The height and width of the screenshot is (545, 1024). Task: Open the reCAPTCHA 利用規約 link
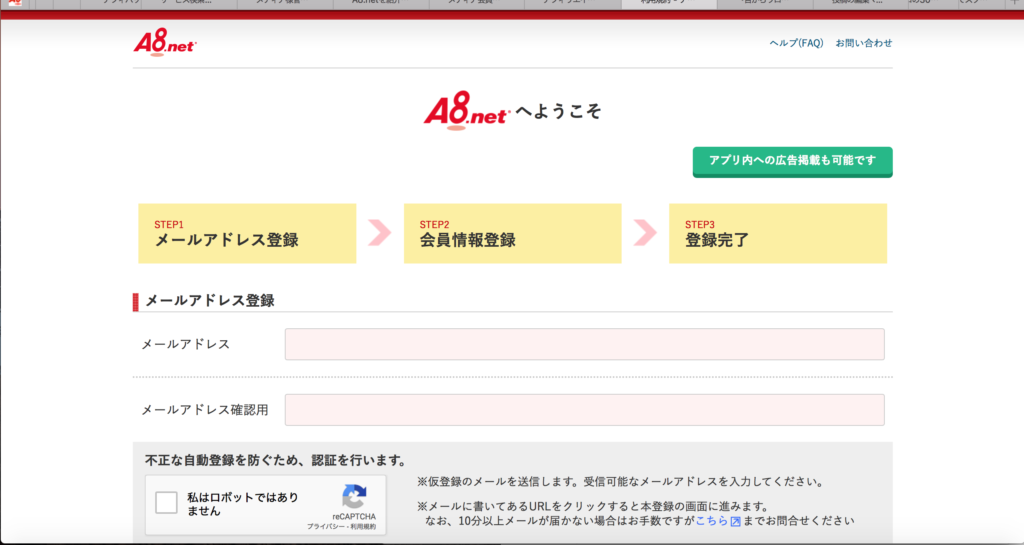point(363,526)
